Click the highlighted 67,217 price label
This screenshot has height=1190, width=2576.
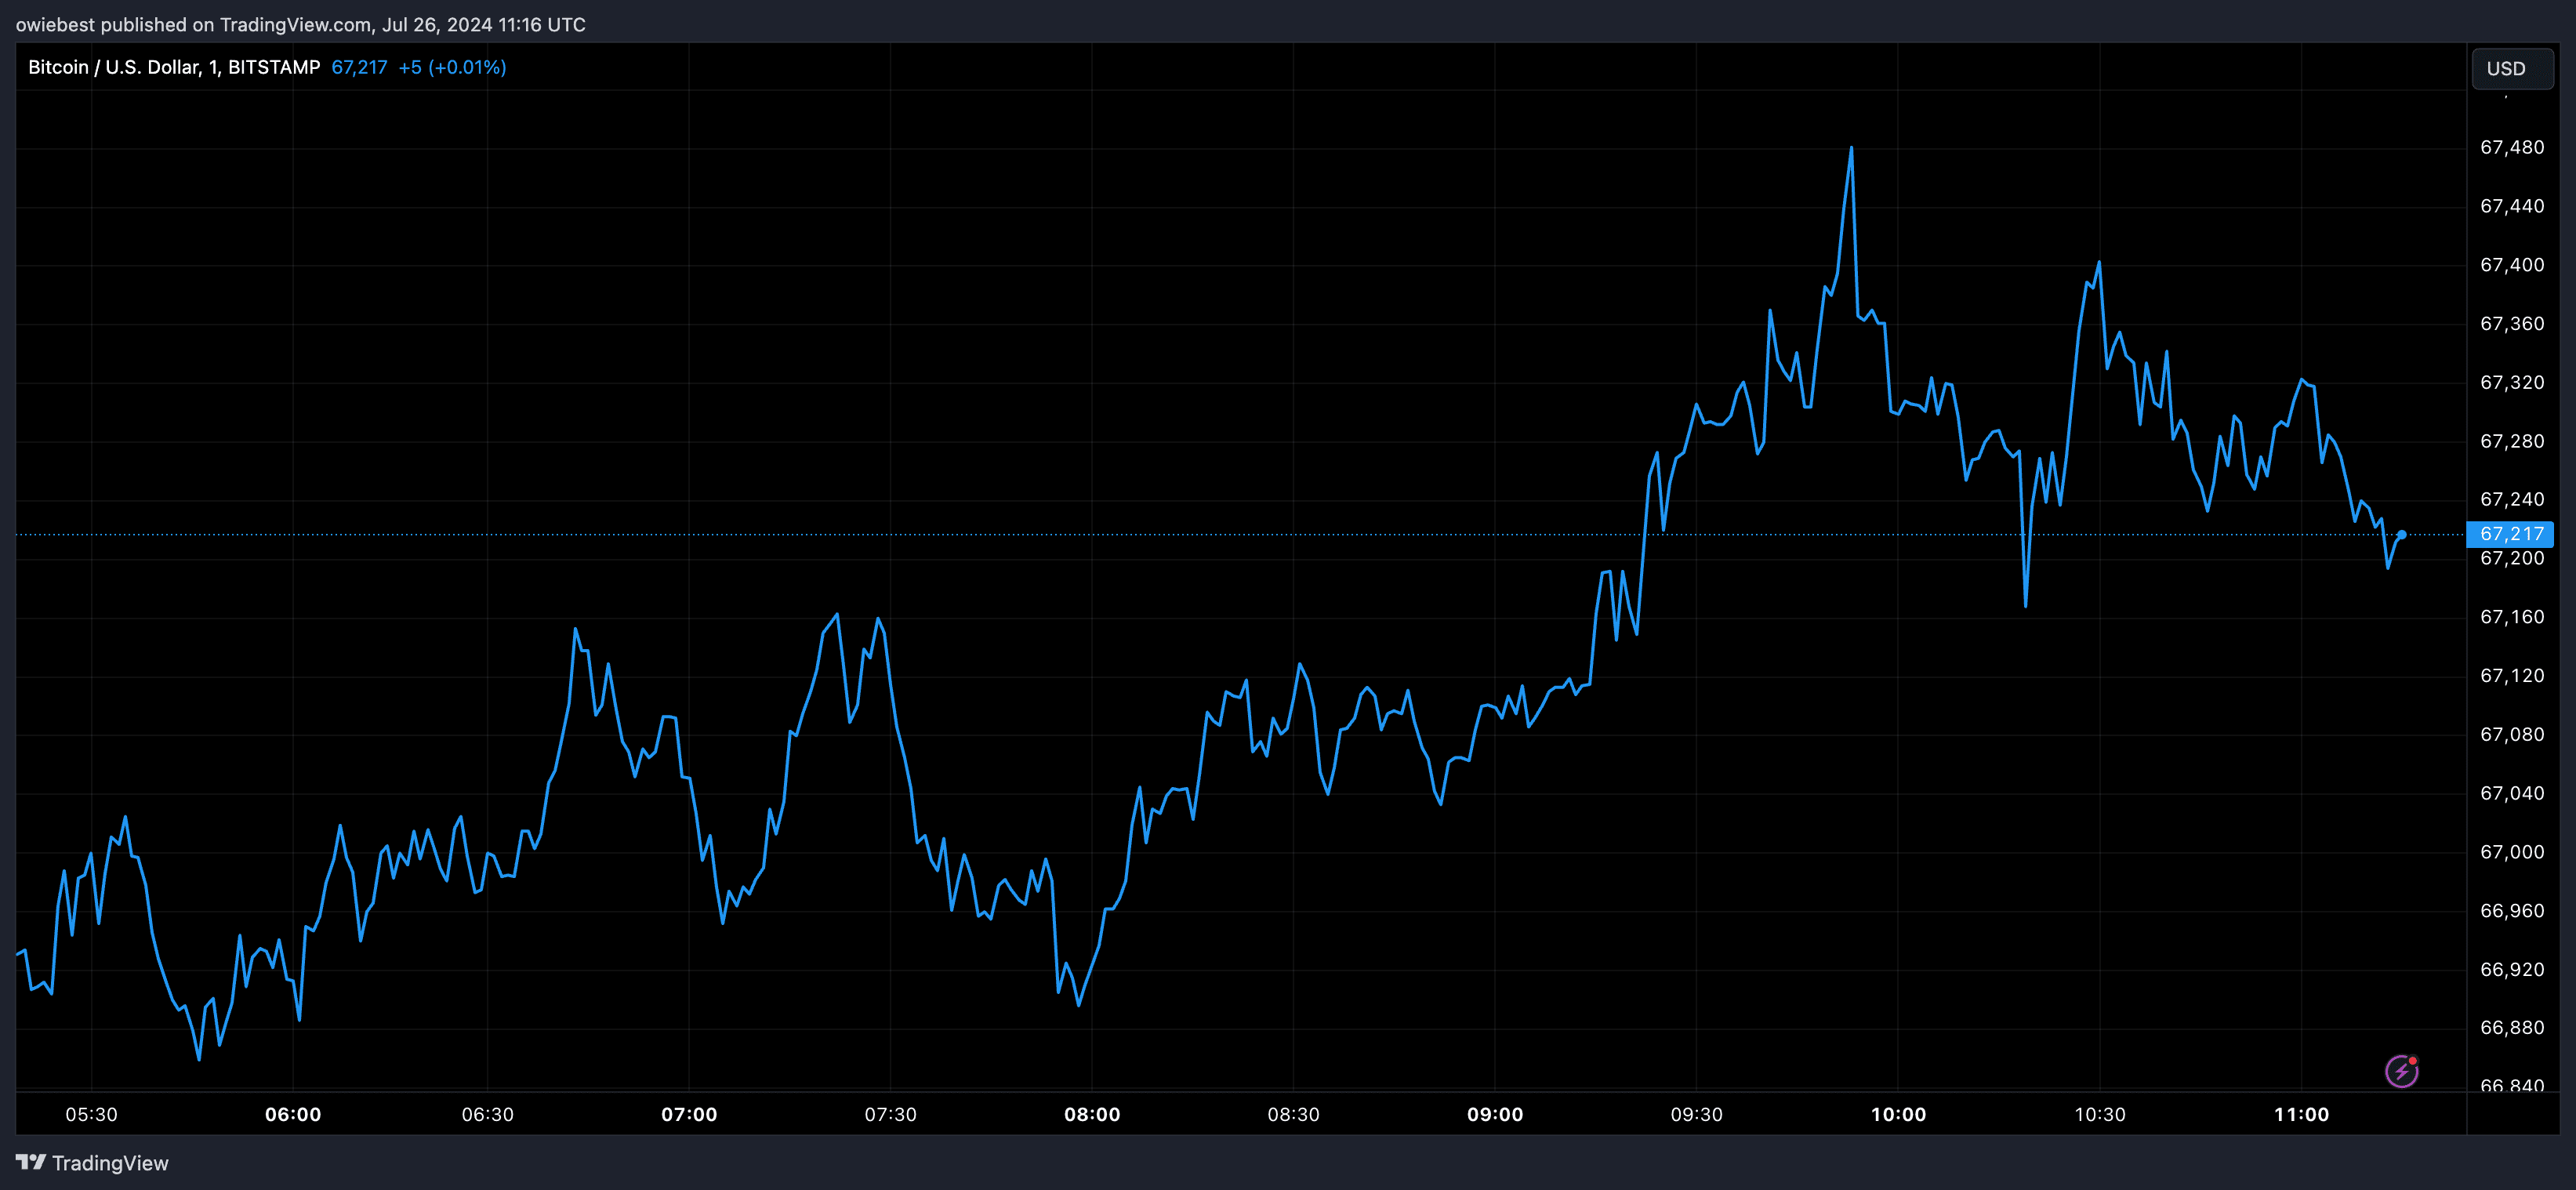[x=2511, y=534]
